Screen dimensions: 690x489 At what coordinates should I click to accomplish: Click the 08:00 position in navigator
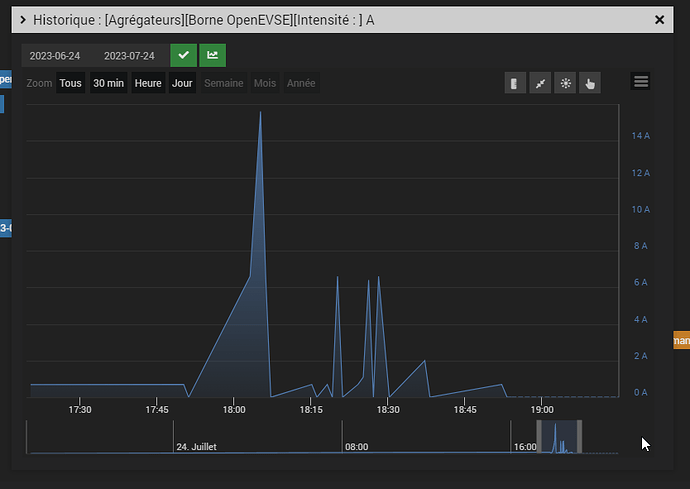356,447
